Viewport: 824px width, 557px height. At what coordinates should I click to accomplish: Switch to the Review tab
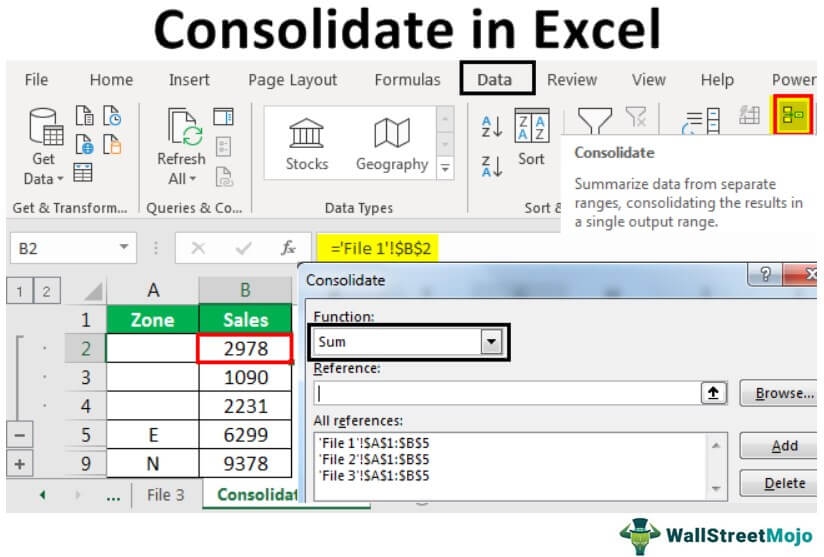[572, 80]
